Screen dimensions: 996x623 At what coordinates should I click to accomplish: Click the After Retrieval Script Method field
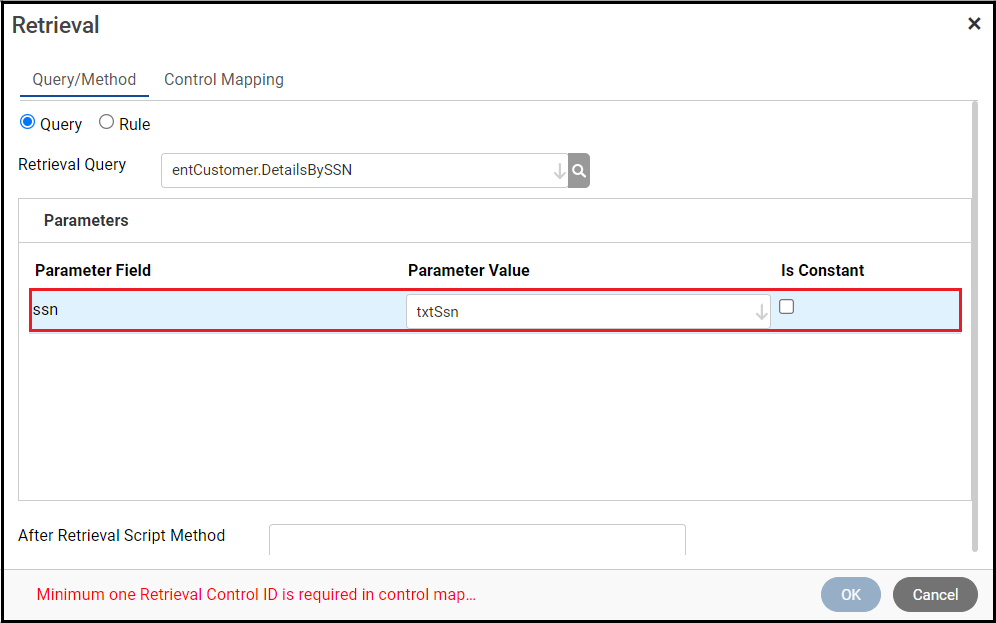(477, 539)
